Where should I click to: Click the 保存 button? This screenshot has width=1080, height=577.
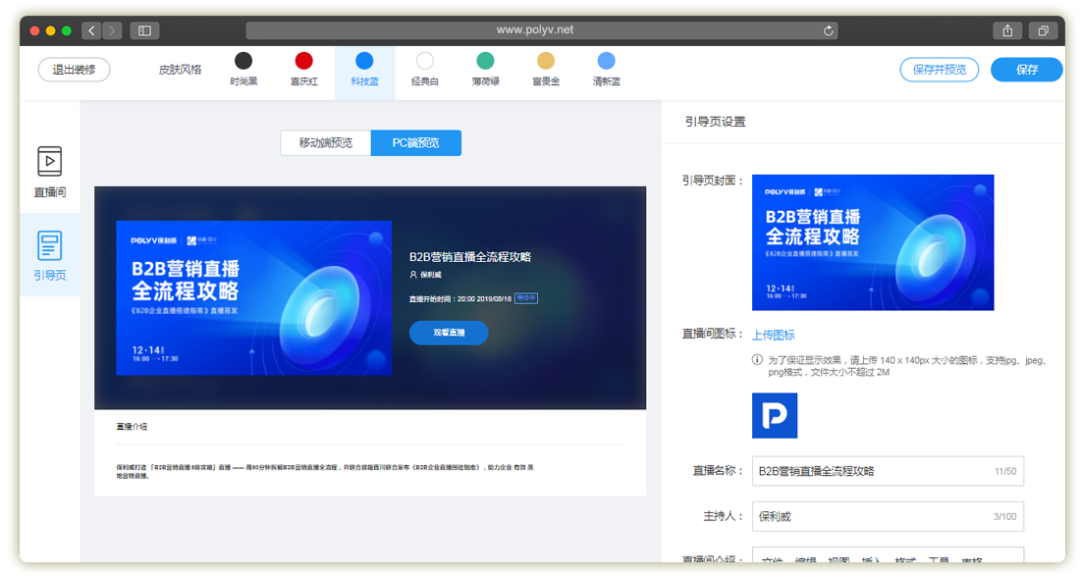(1026, 70)
